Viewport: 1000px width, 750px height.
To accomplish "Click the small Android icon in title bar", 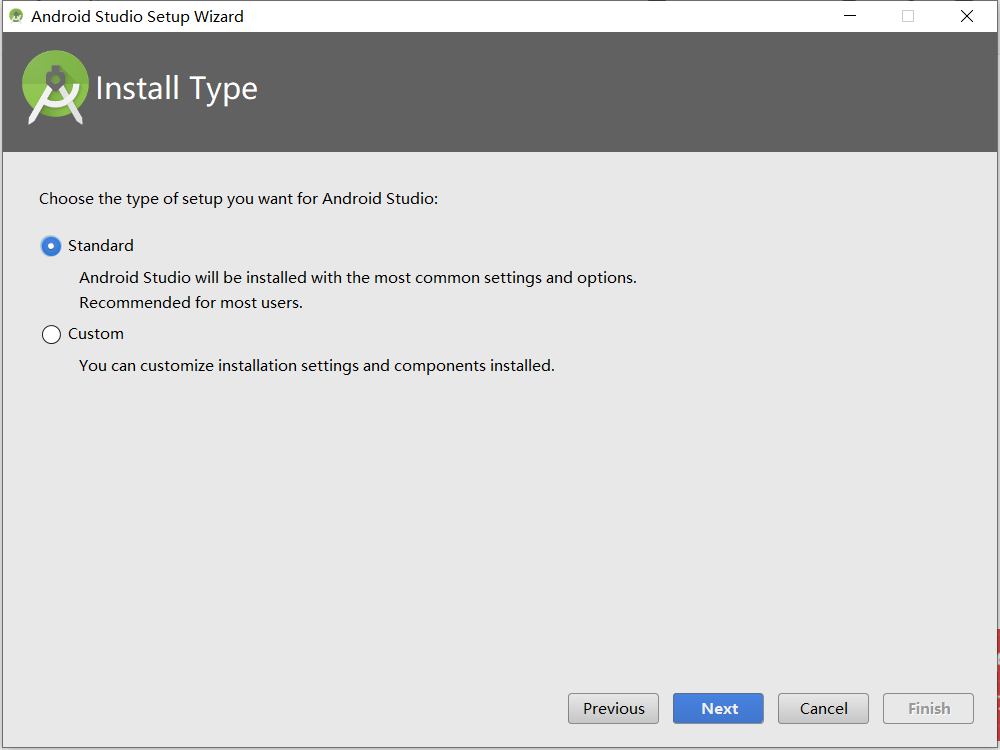I will tap(16, 16).
